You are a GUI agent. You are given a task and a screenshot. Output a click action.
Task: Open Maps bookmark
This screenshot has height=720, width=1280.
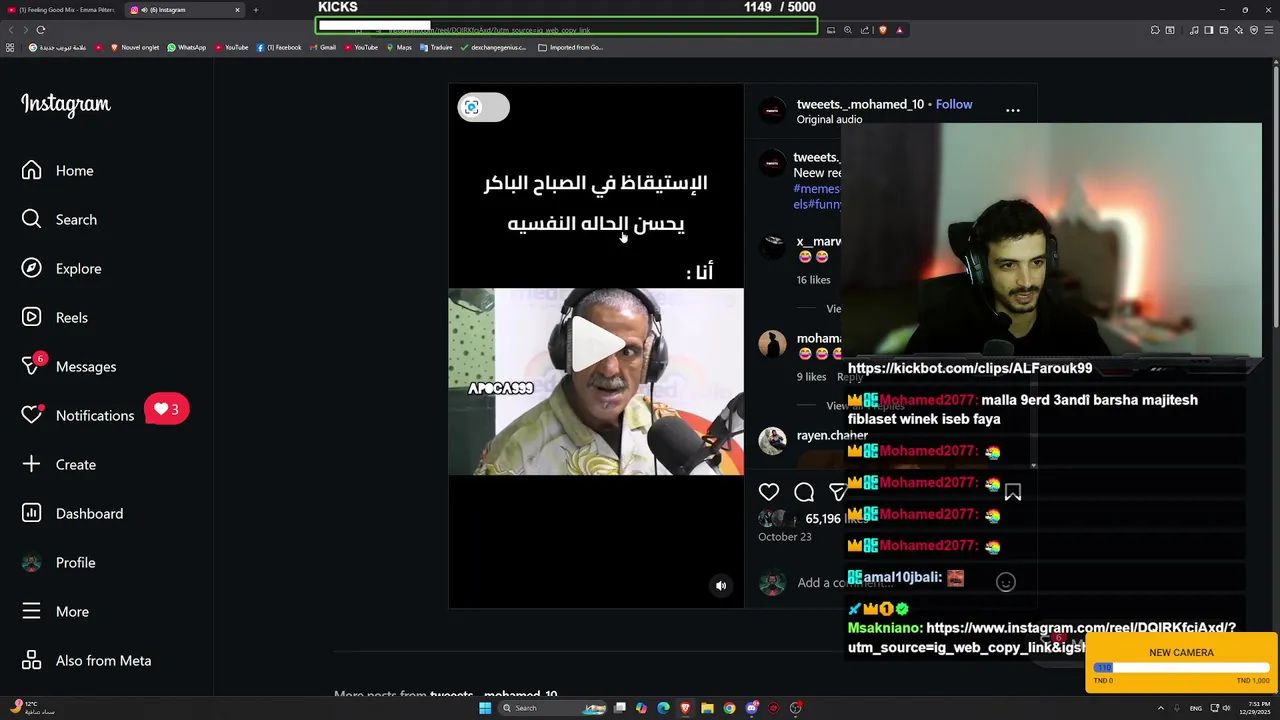click(399, 47)
